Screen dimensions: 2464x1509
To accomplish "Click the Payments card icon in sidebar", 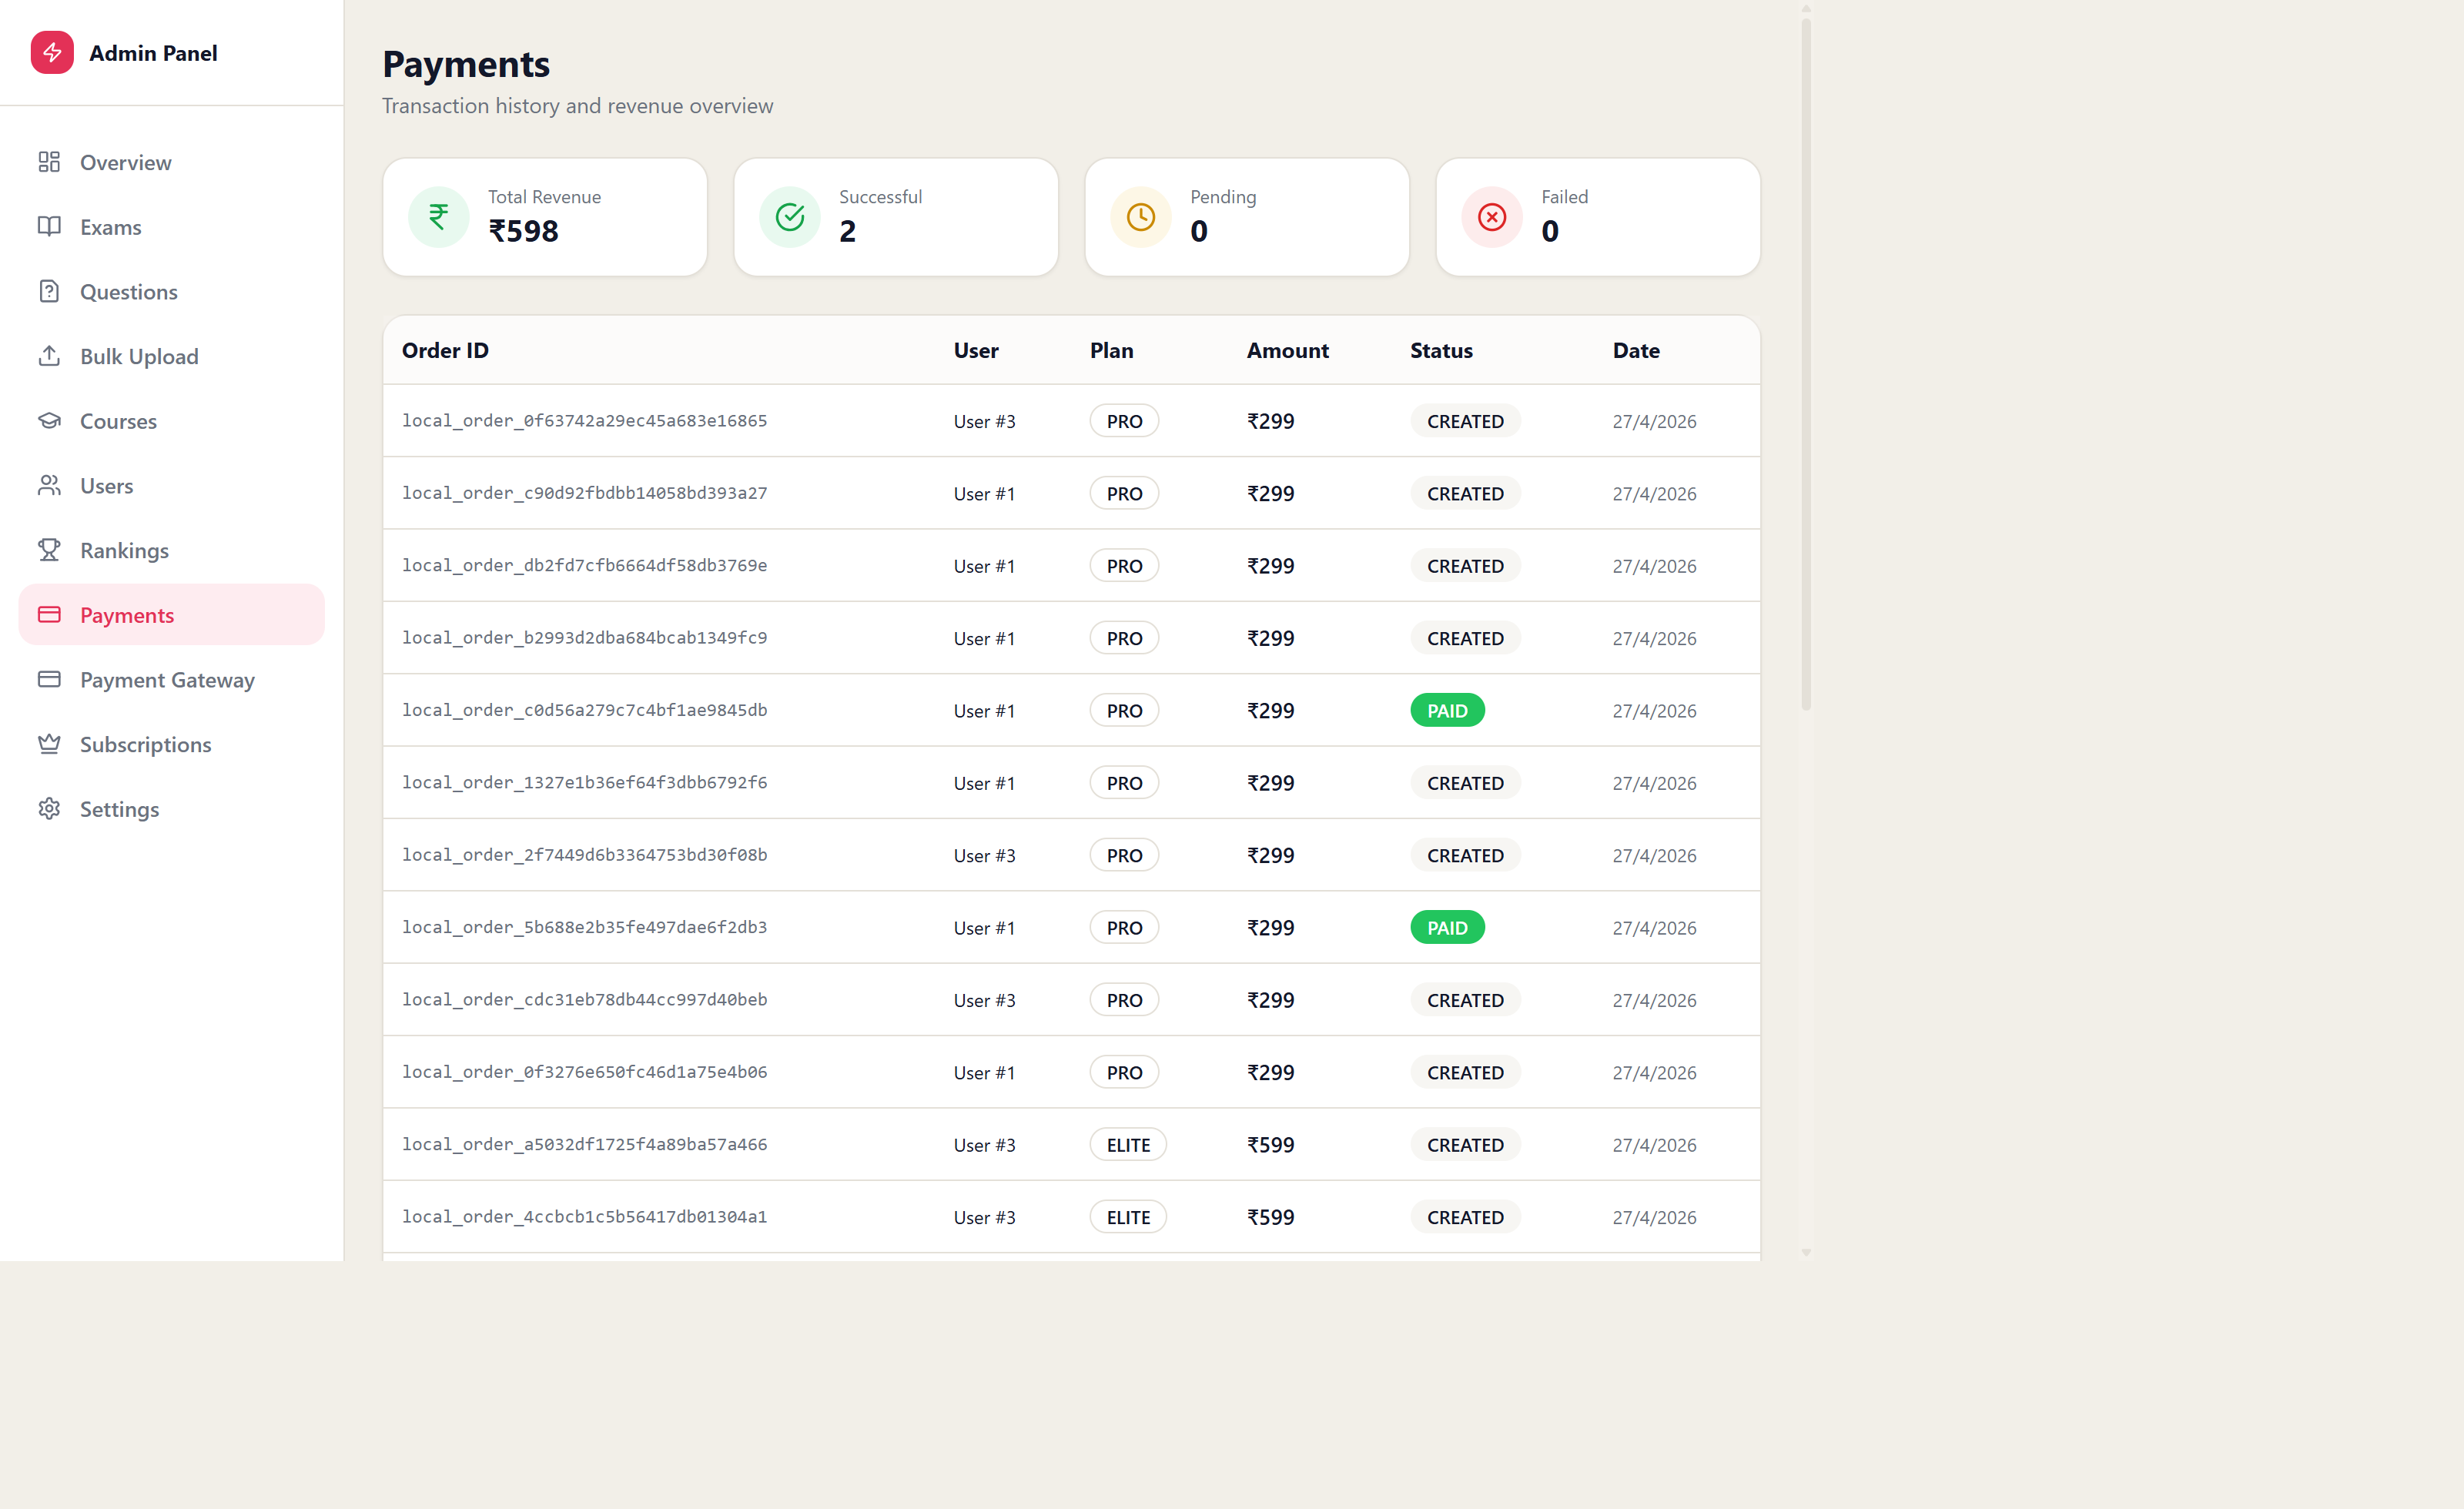I will pos(49,615).
